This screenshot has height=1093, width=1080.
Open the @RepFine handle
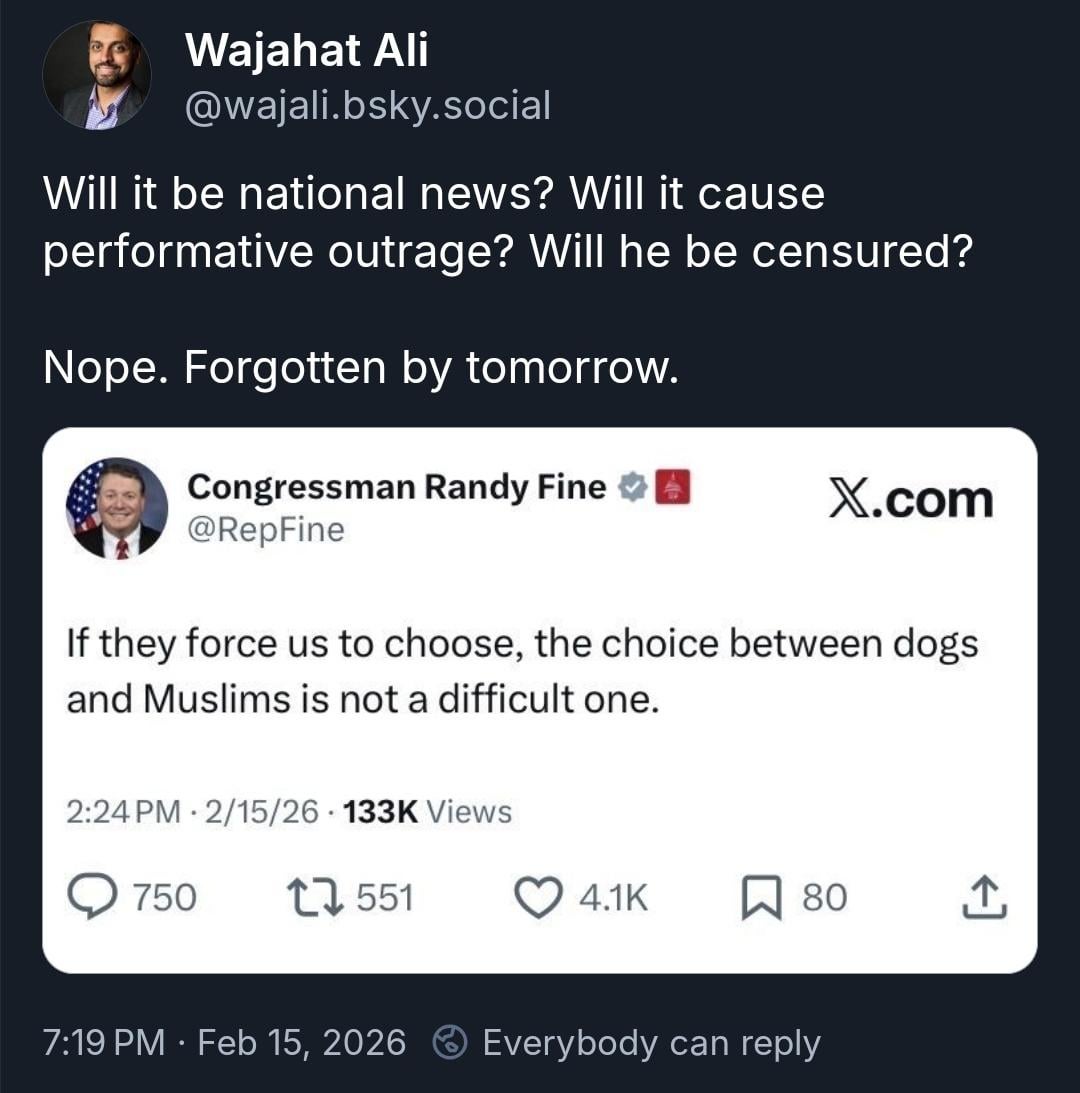point(265,530)
